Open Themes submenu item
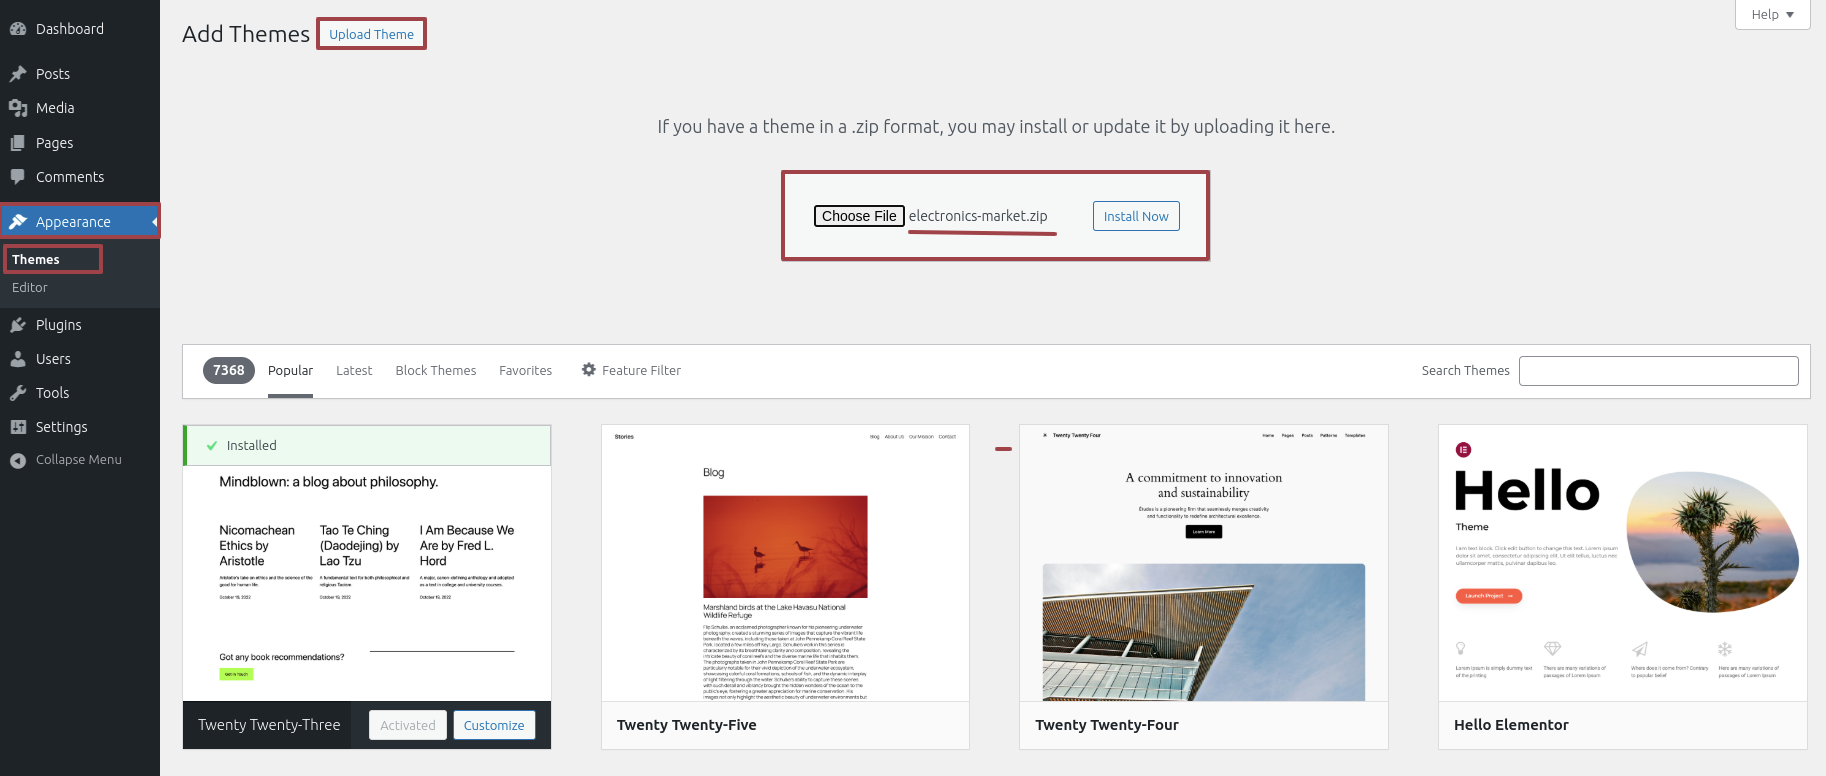Viewport: 1826px width, 776px height. (x=36, y=259)
